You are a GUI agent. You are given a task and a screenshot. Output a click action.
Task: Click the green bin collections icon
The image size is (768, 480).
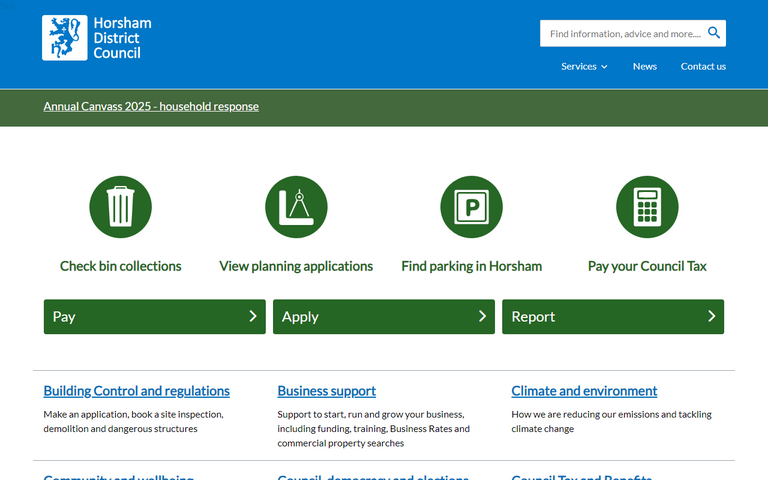pyautogui.click(x=120, y=207)
